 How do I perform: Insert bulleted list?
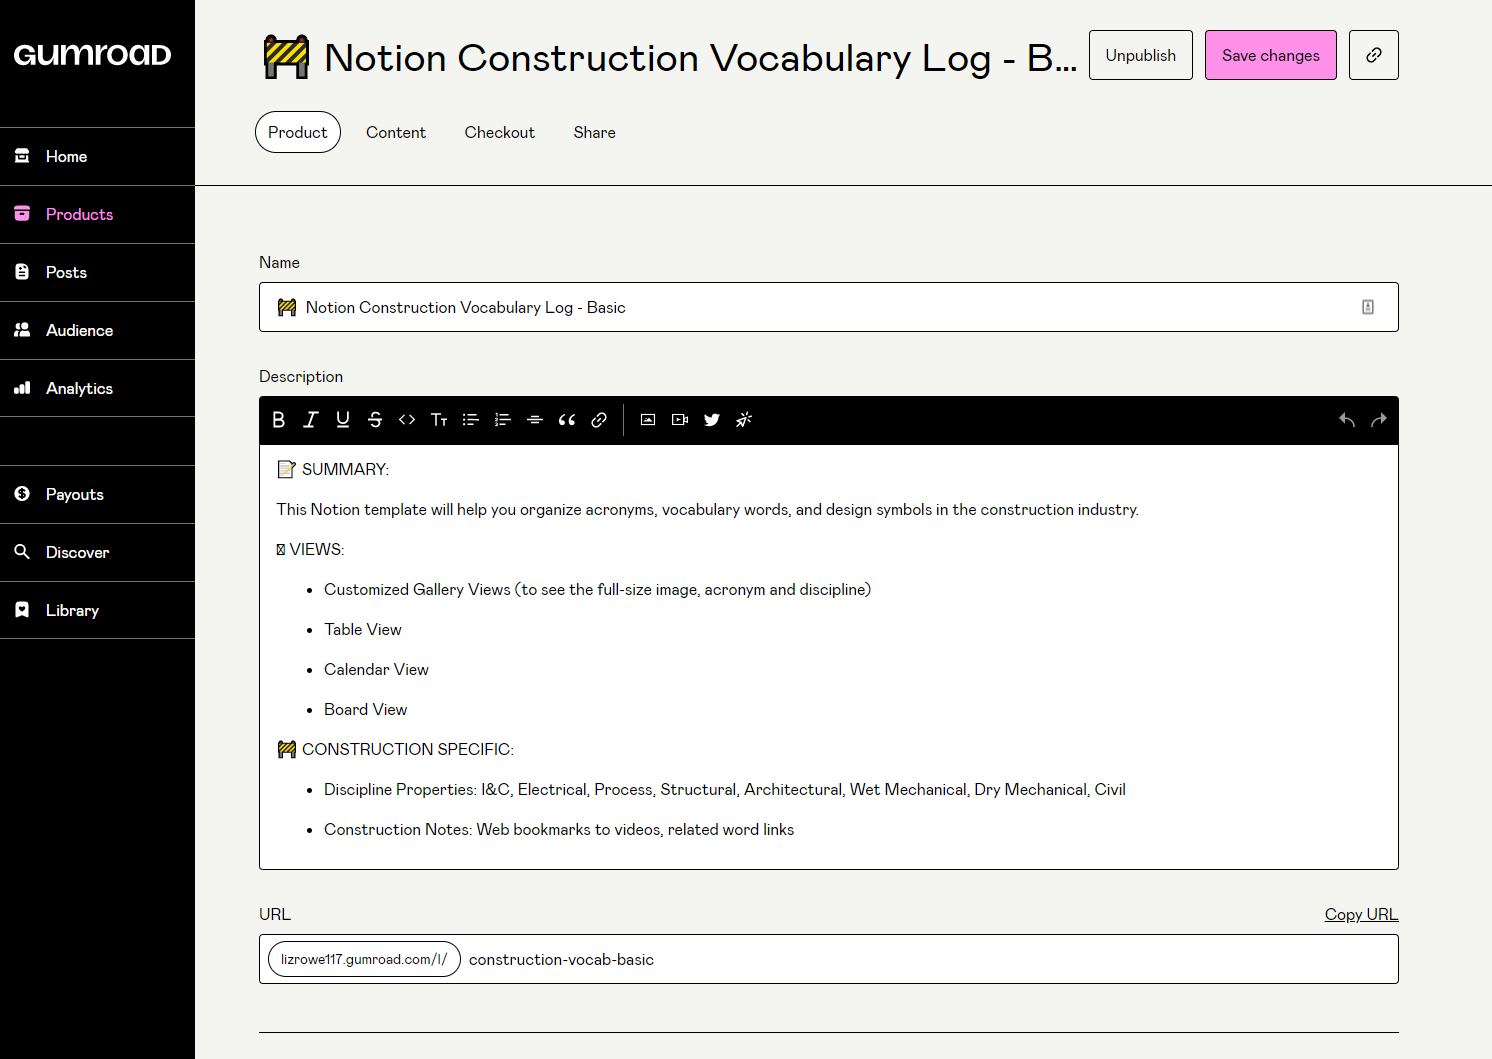pyautogui.click(x=471, y=420)
